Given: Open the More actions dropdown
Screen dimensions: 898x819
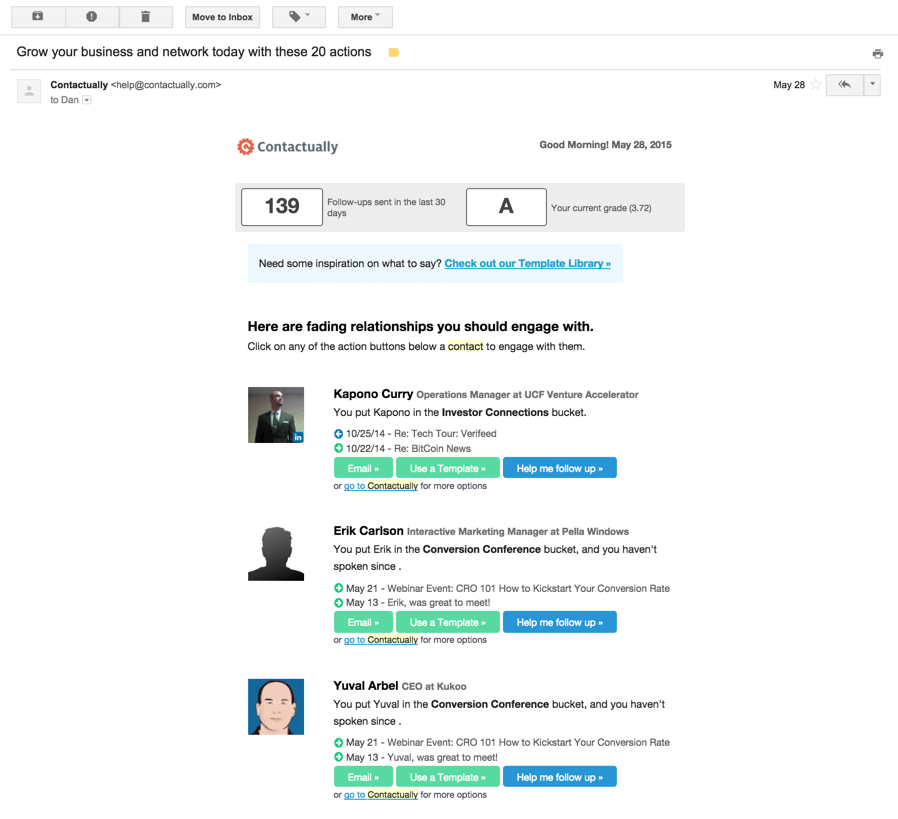Looking at the screenshot, I should [365, 17].
